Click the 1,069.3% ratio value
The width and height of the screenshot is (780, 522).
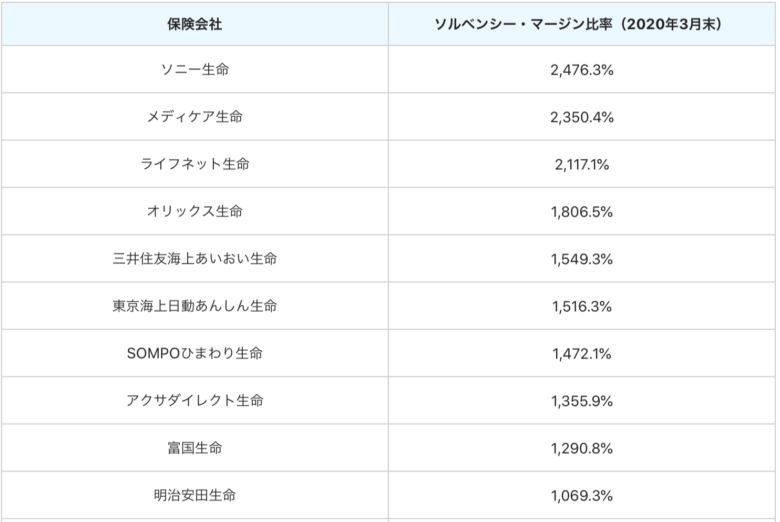582,496
